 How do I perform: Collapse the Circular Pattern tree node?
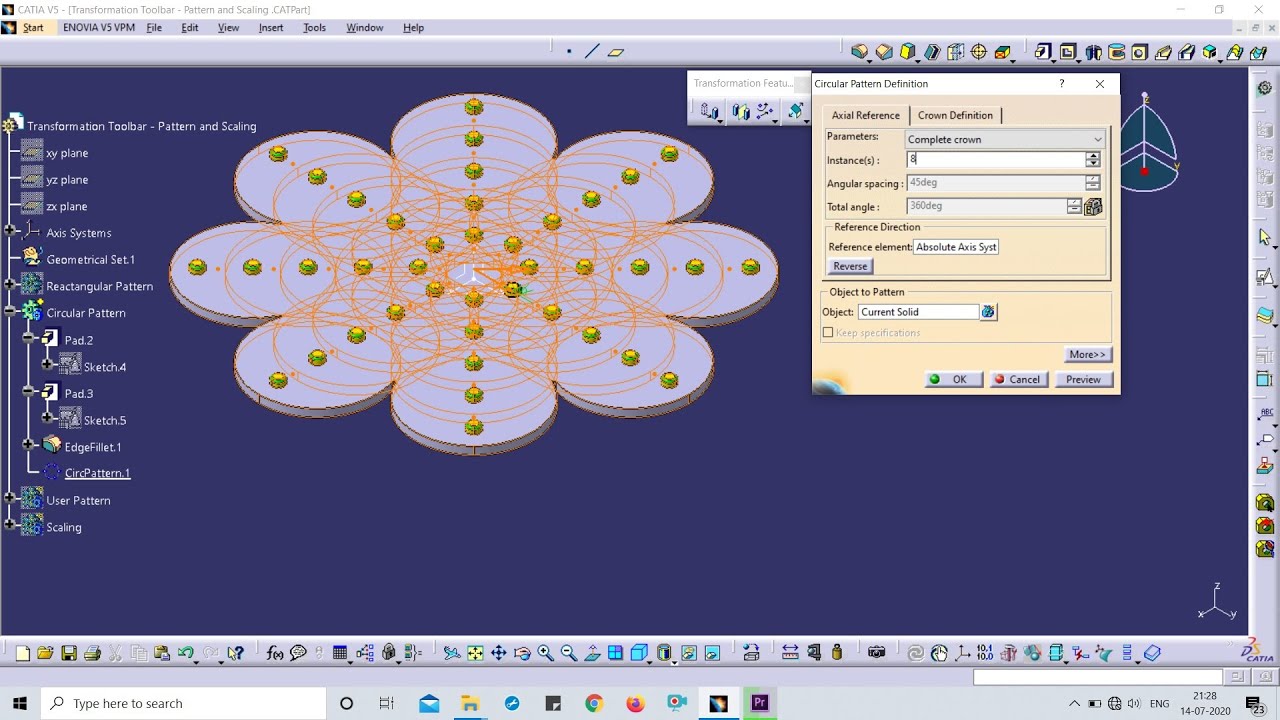click(x=11, y=312)
